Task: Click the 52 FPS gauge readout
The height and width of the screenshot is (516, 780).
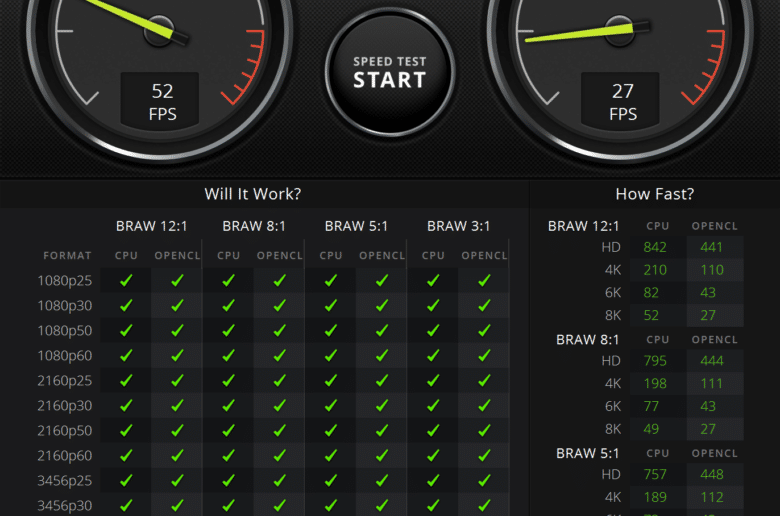Action: pos(160,101)
